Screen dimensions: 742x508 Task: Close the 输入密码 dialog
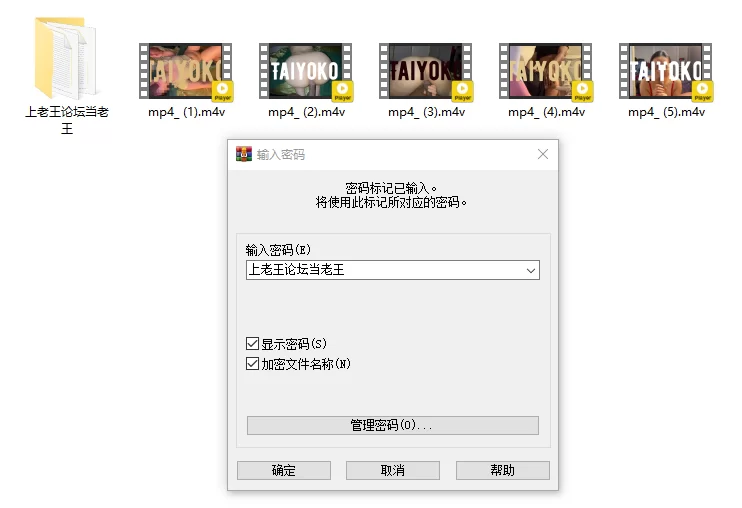tap(543, 154)
